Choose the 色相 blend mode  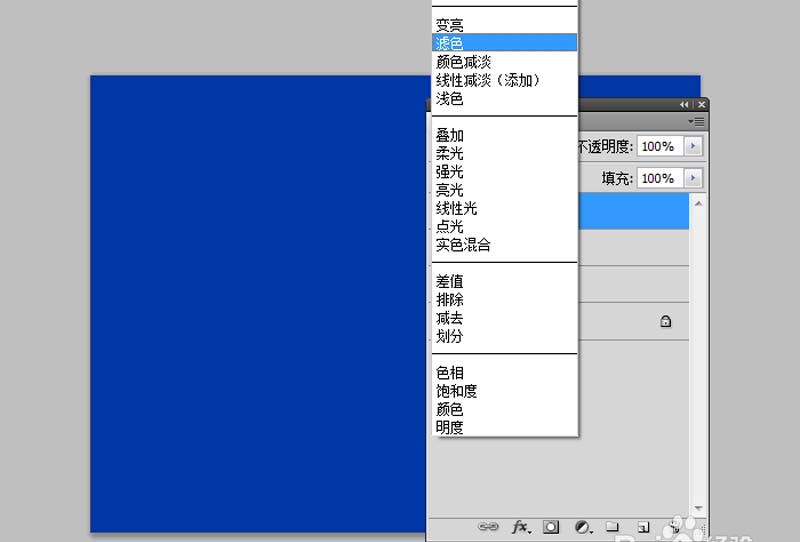(504, 373)
